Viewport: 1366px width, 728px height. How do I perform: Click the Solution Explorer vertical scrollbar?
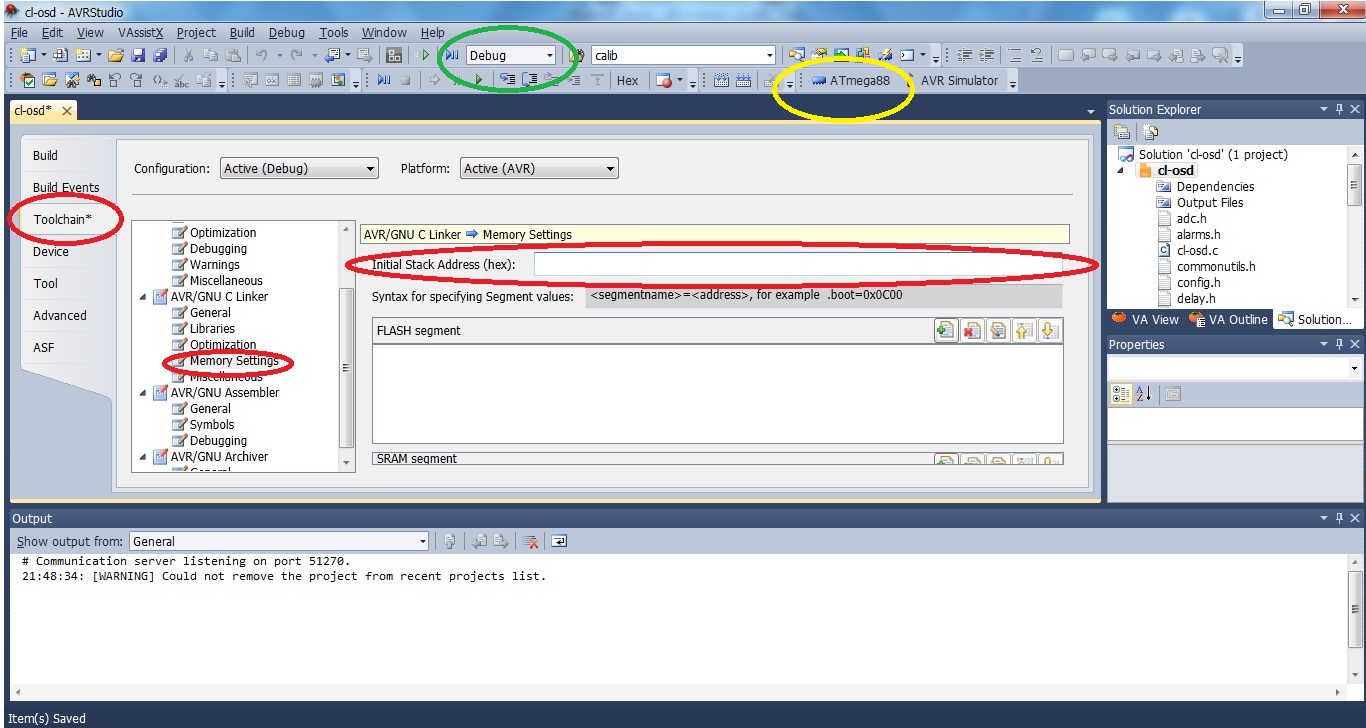(x=1355, y=225)
